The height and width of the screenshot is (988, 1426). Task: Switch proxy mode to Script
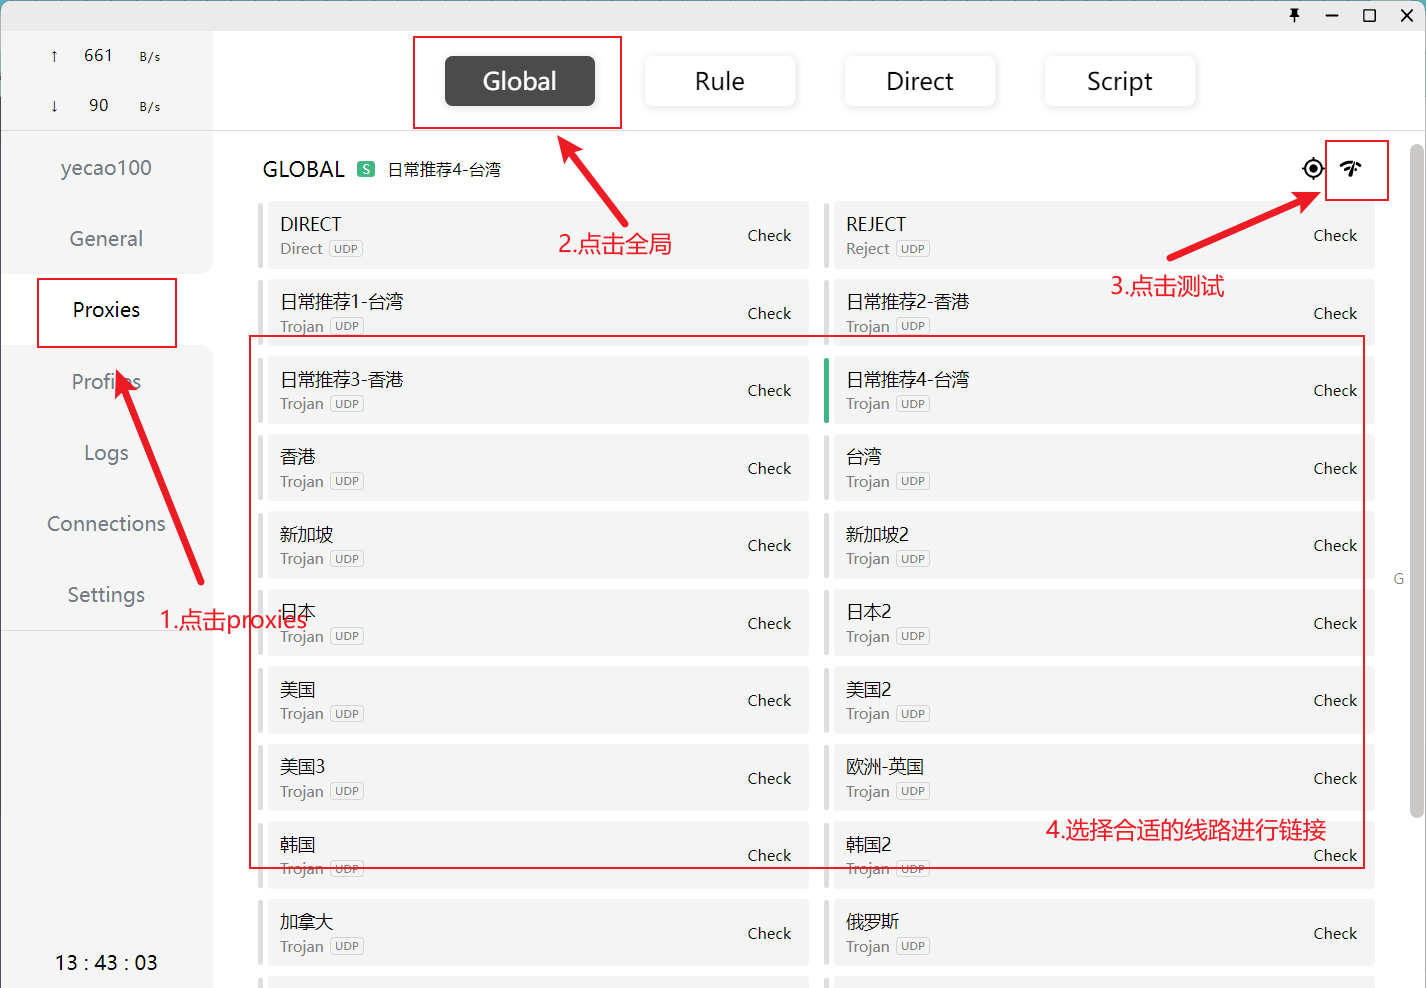(x=1120, y=81)
